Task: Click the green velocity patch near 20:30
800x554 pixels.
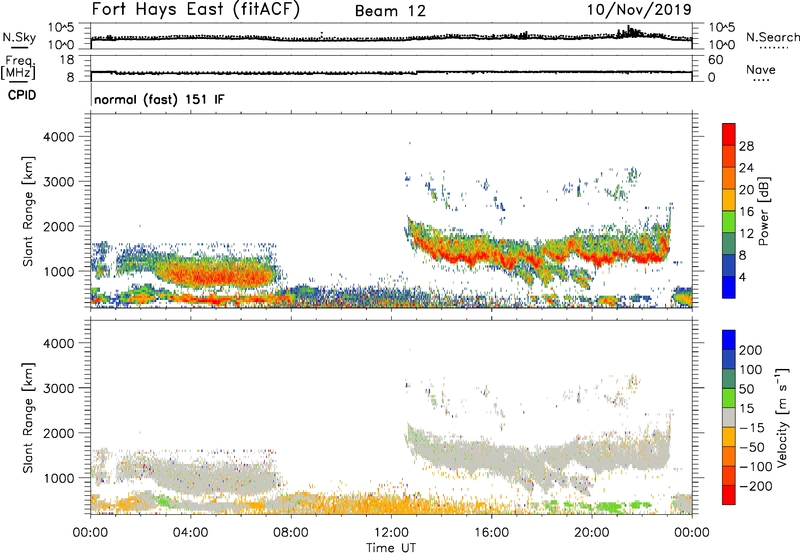Action: pyautogui.click(x=610, y=507)
